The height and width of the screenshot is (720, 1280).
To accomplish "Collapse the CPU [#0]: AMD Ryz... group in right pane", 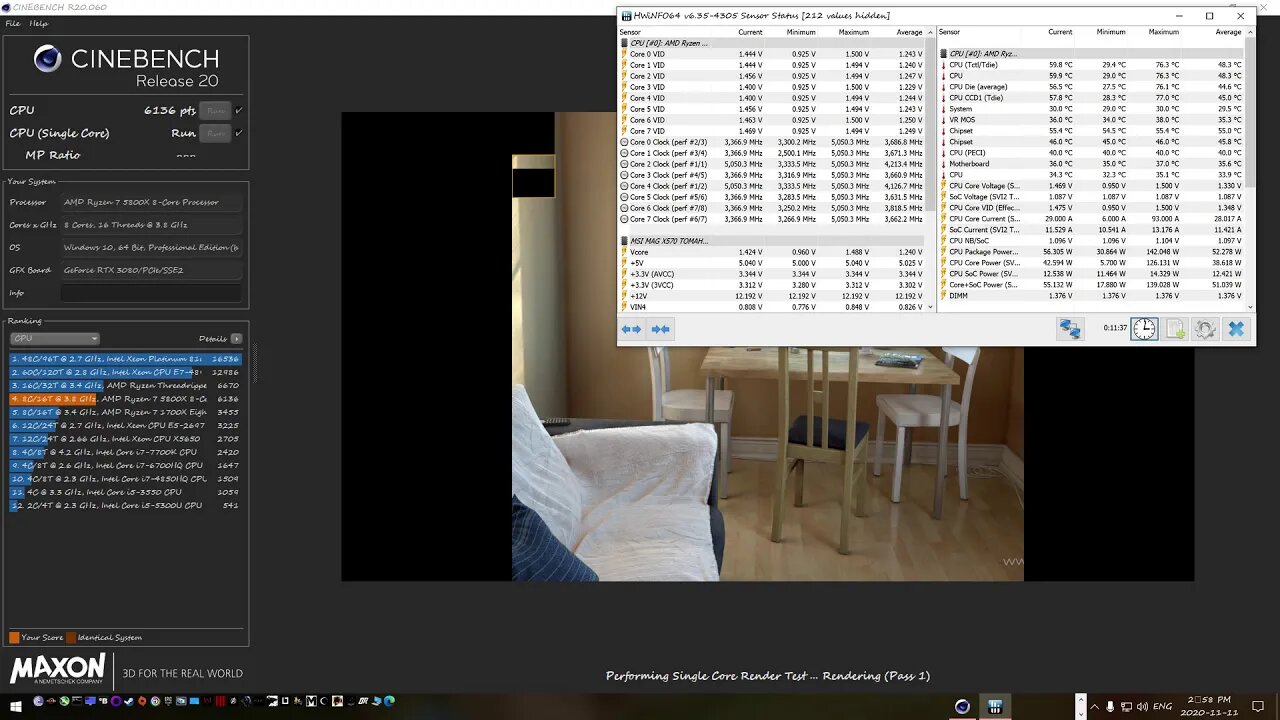I will coord(943,54).
